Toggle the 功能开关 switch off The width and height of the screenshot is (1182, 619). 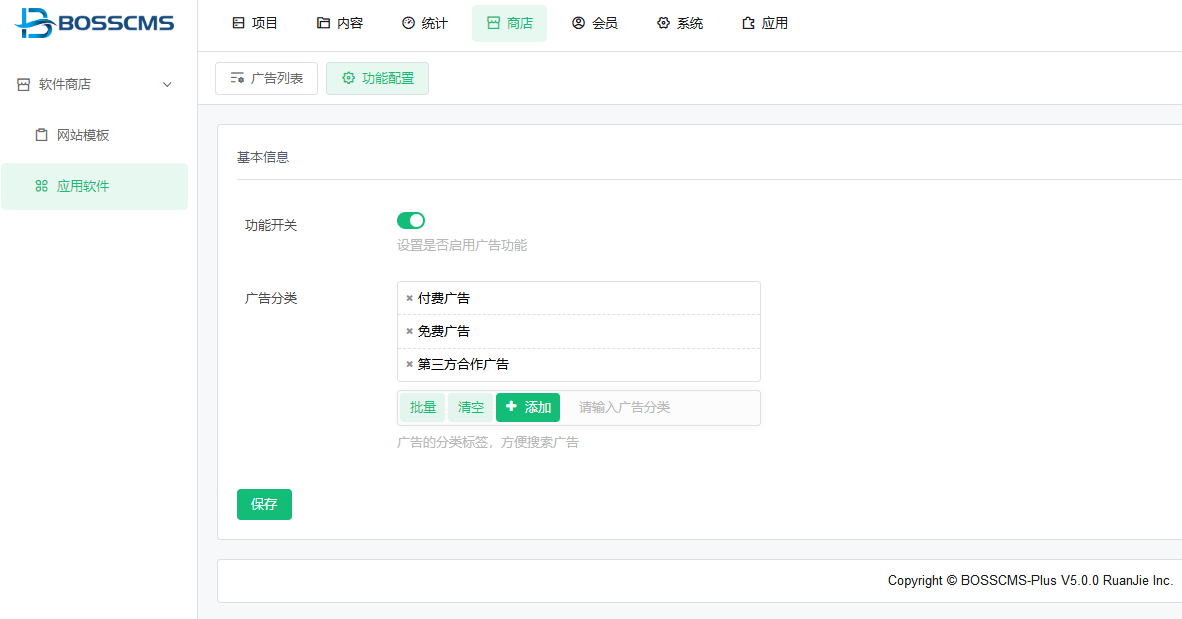pyautogui.click(x=411, y=220)
